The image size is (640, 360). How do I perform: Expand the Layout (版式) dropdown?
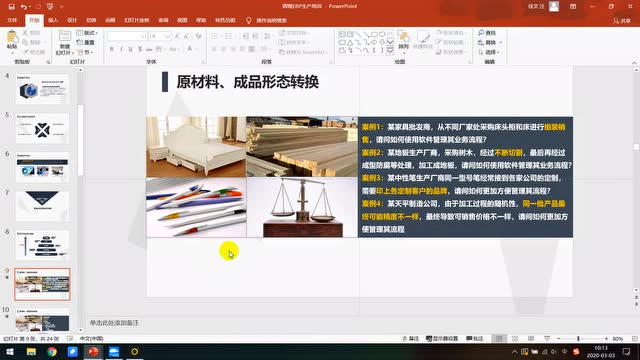pos(87,33)
